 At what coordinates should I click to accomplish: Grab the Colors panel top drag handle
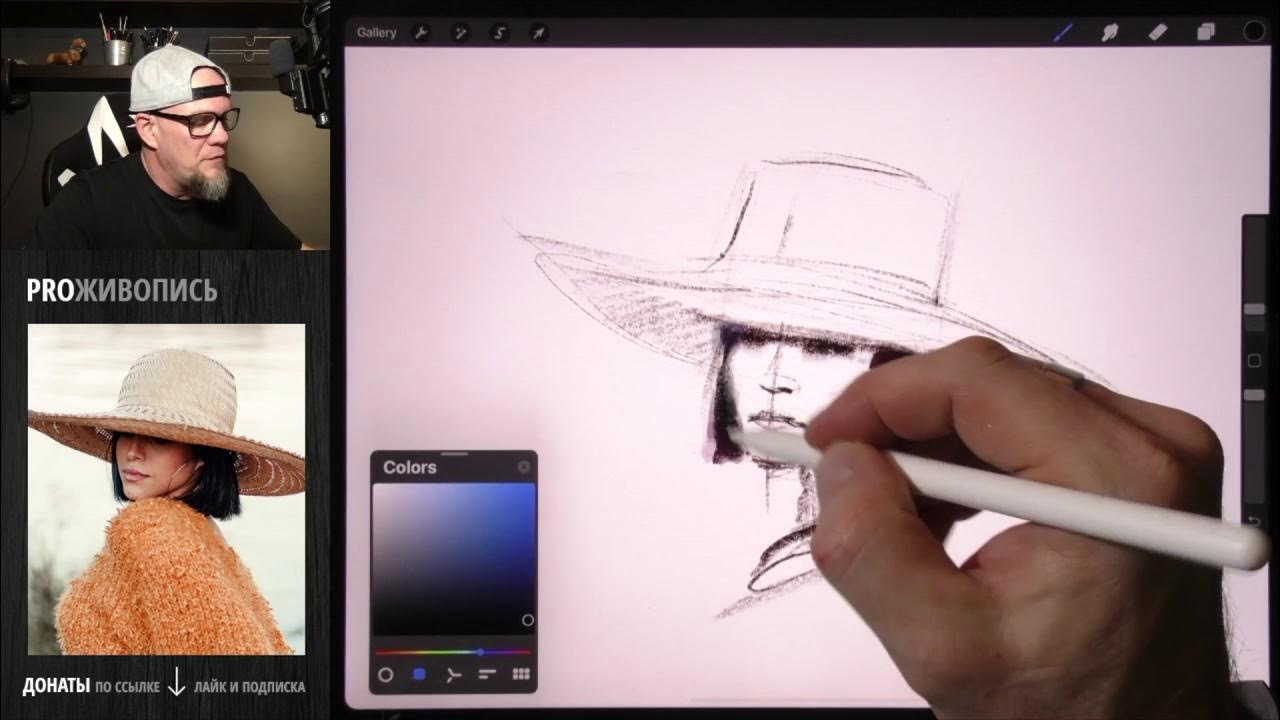click(454, 454)
